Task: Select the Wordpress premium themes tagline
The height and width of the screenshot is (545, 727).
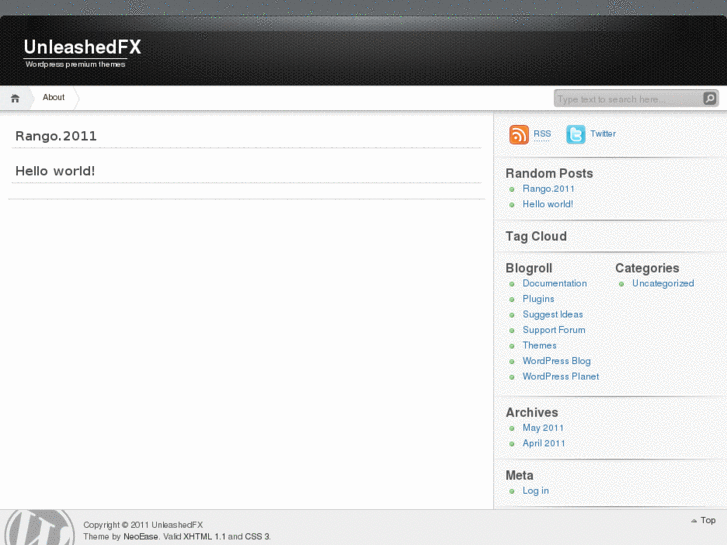Action: coord(75,64)
